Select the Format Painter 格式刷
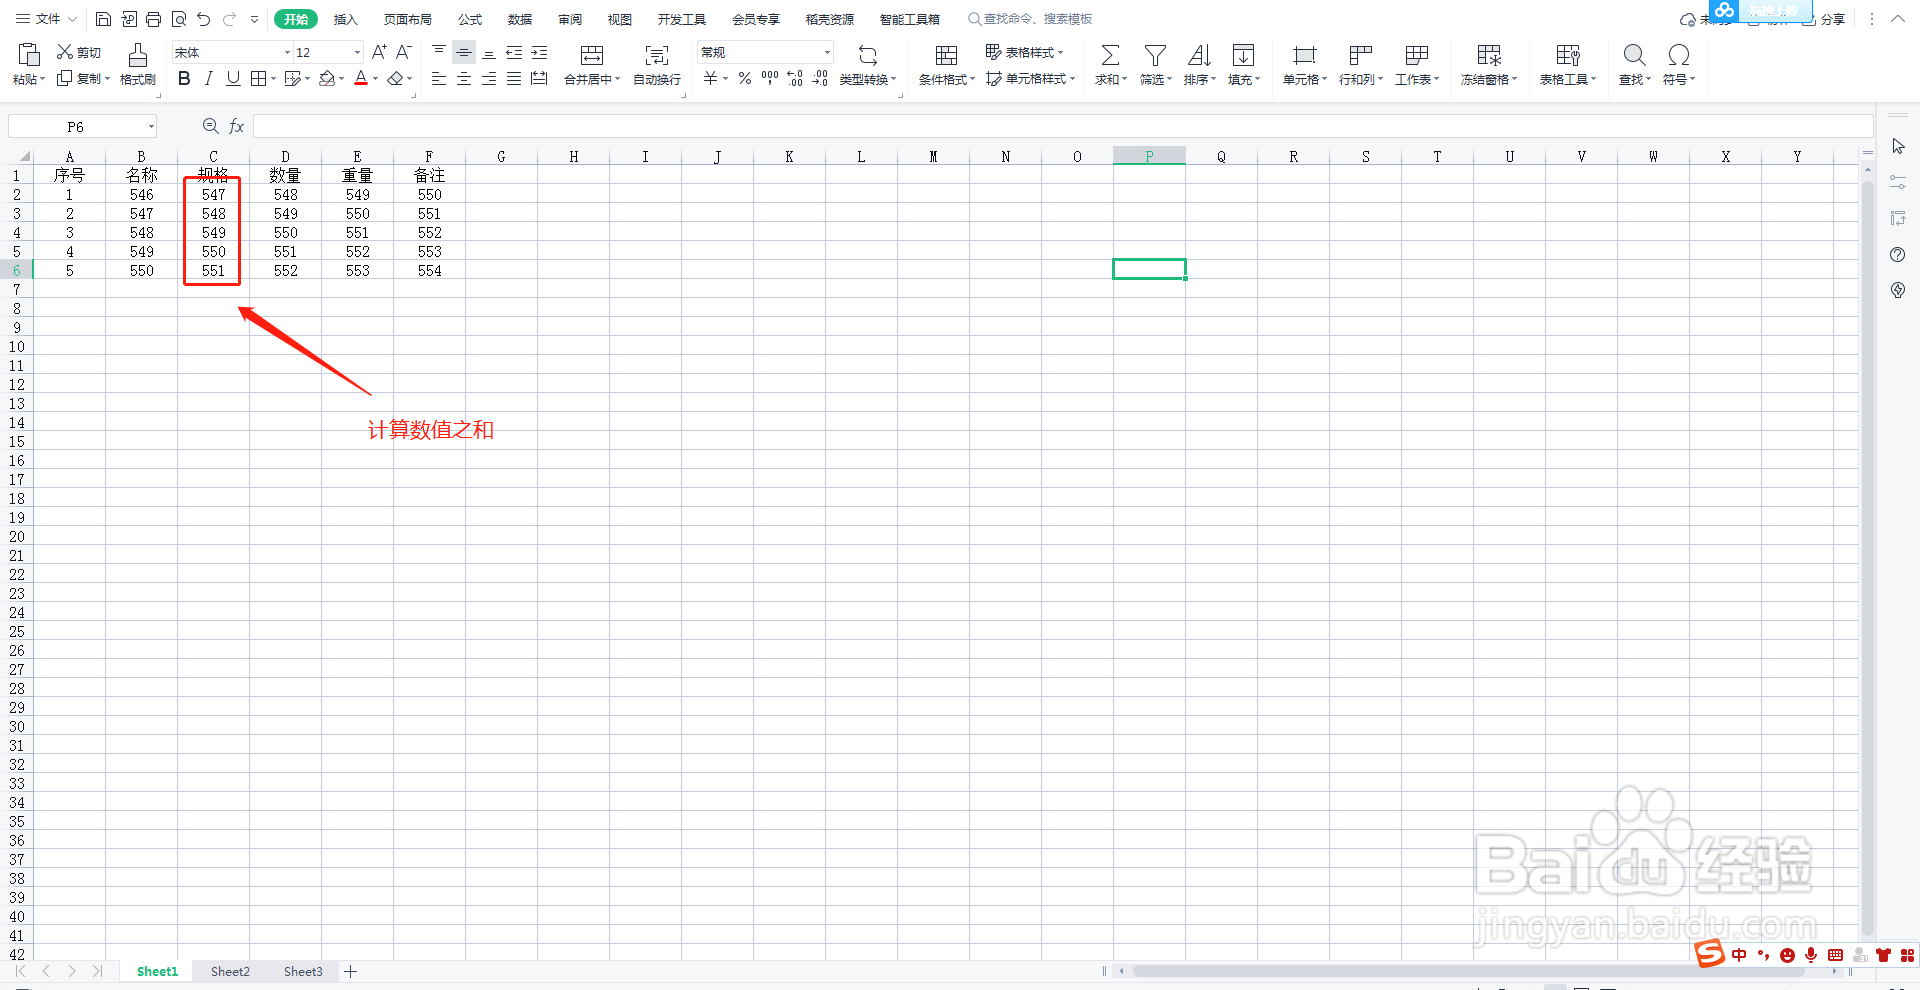The height and width of the screenshot is (990, 1920). point(138,64)
